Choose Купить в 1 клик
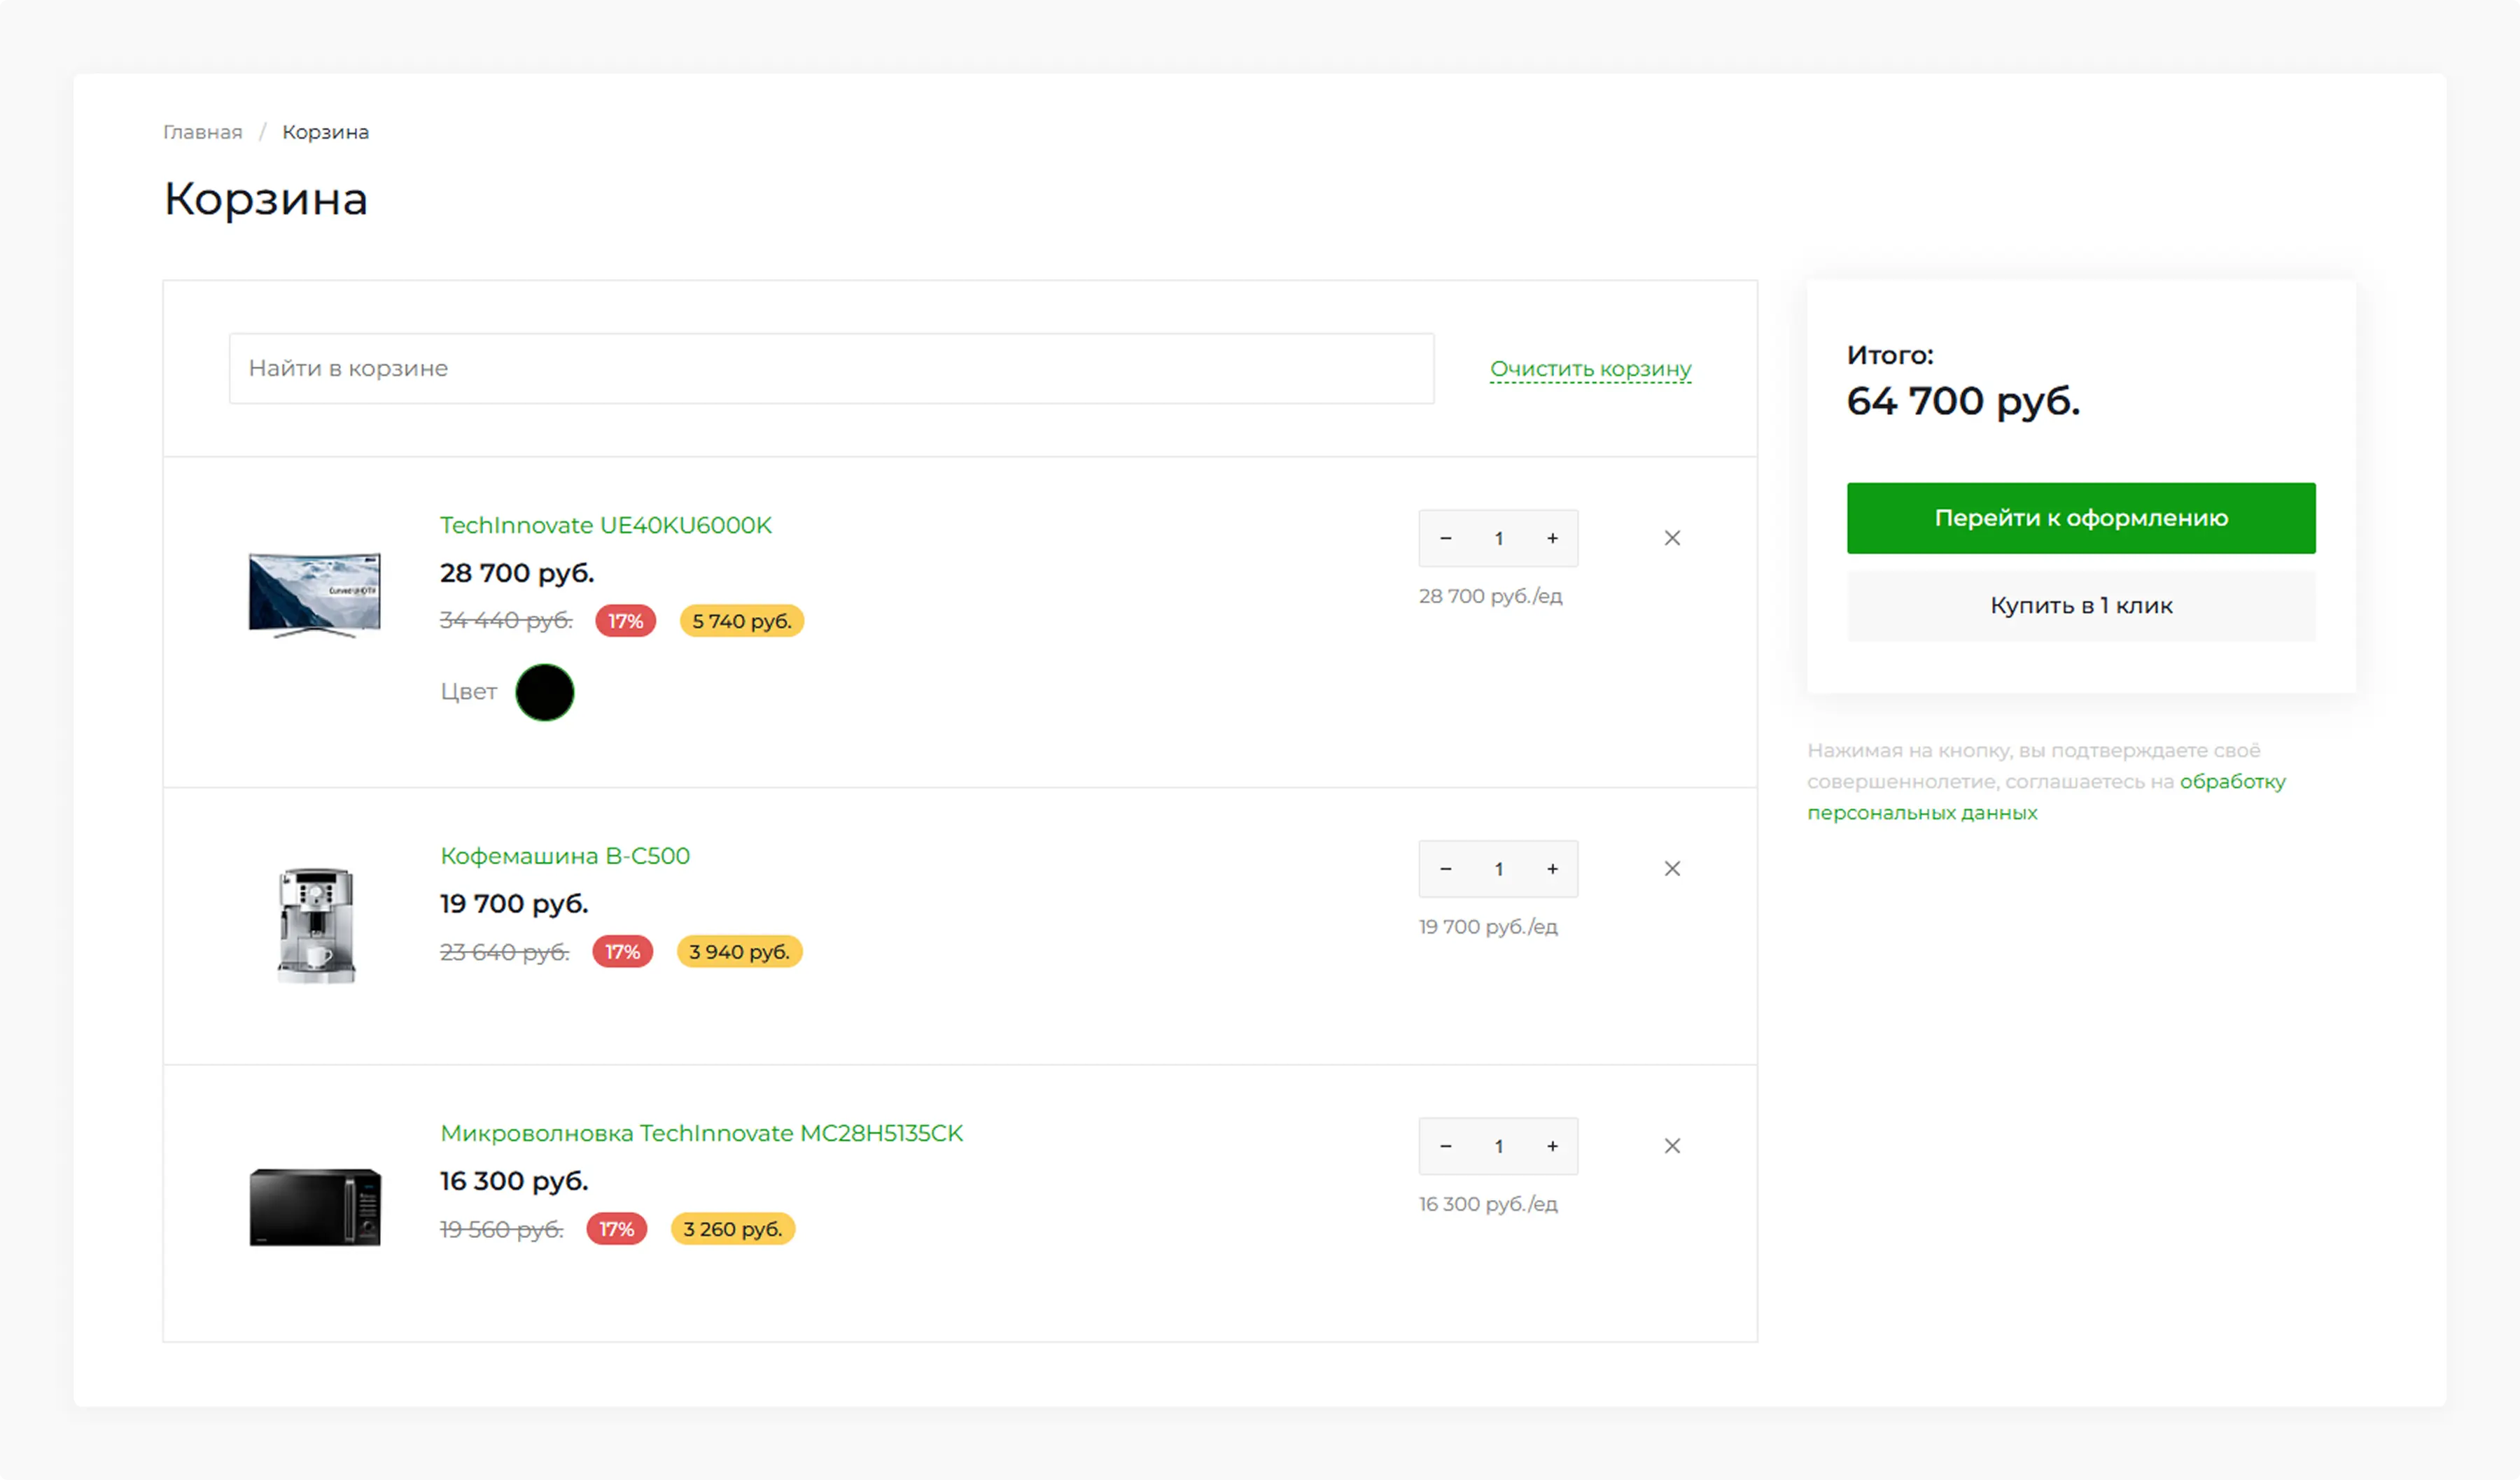This screenshot has width=2520, height=1480. (x=2080, y=605)
